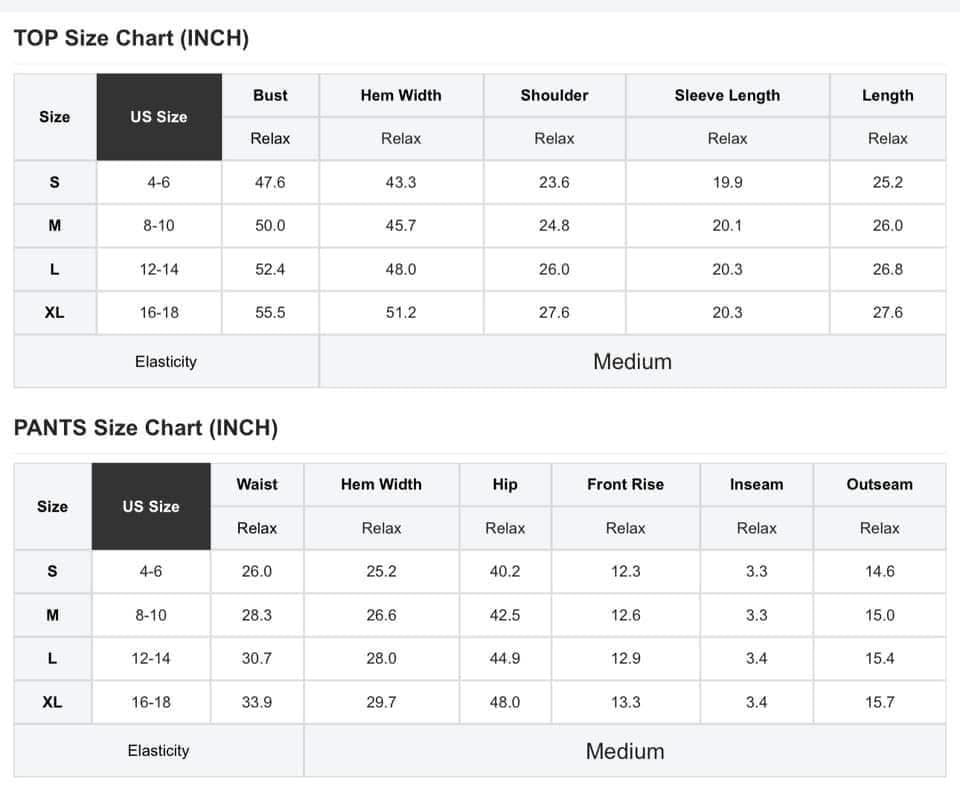Select the S row in PANTS chart

pos(479,571)
